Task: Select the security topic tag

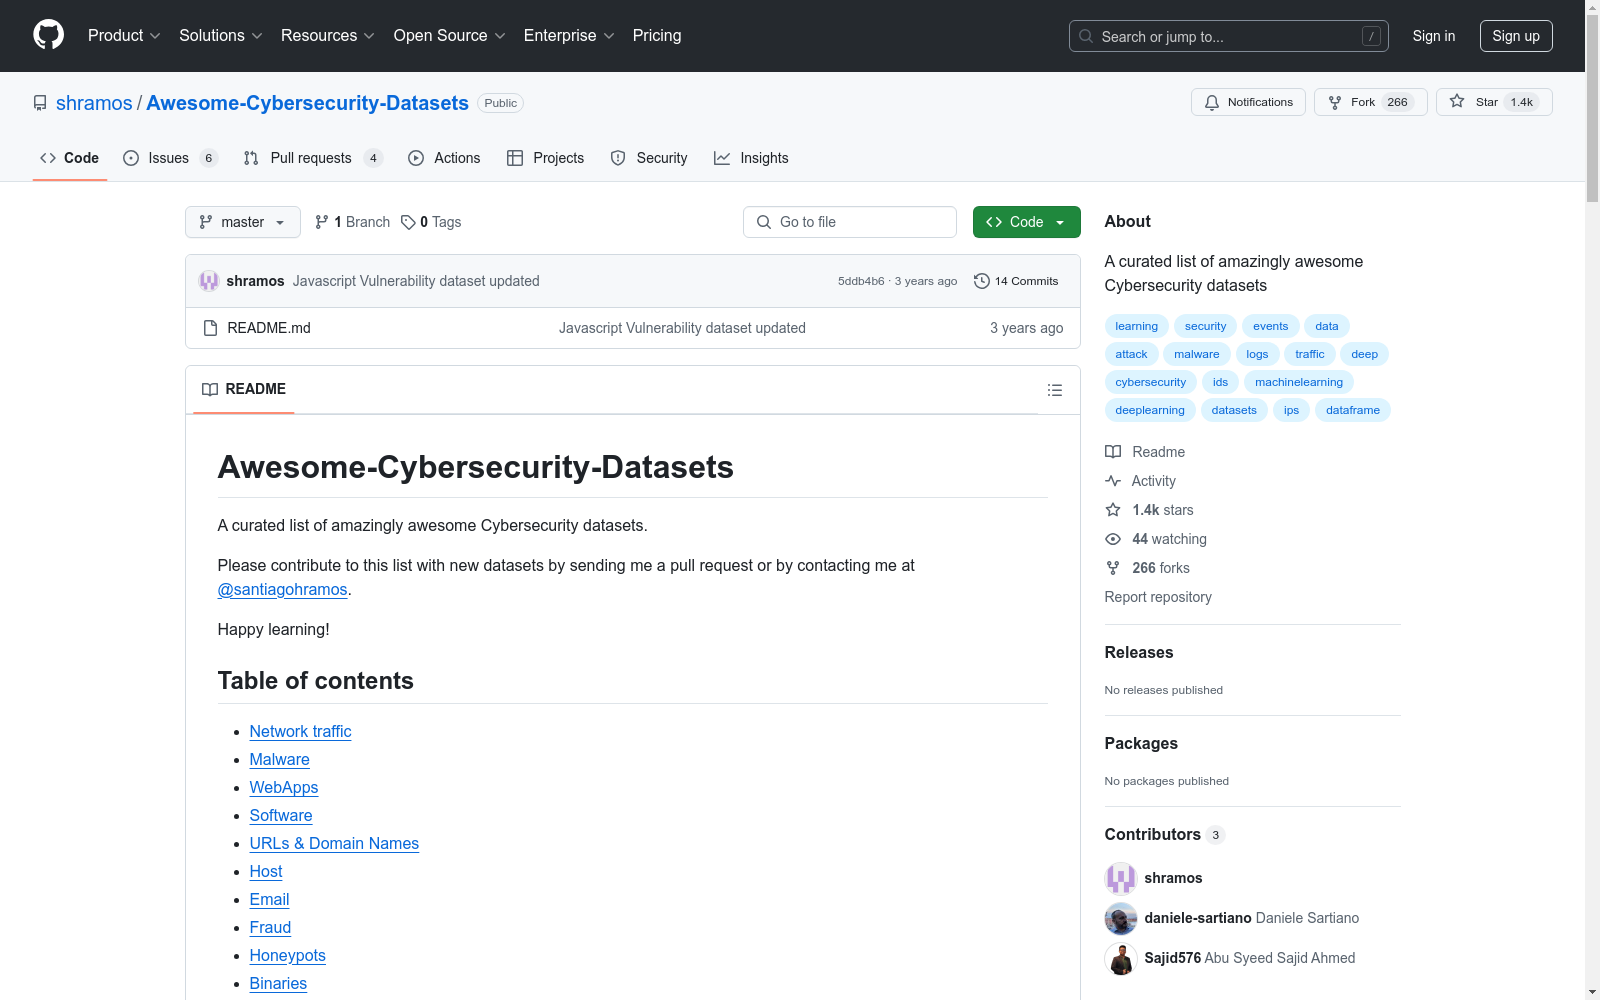Action: click(1205, 326)
